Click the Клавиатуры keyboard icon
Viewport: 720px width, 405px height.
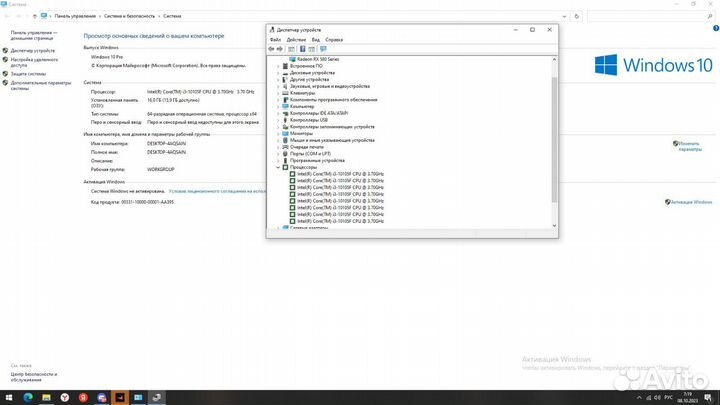tap(285, 93)
